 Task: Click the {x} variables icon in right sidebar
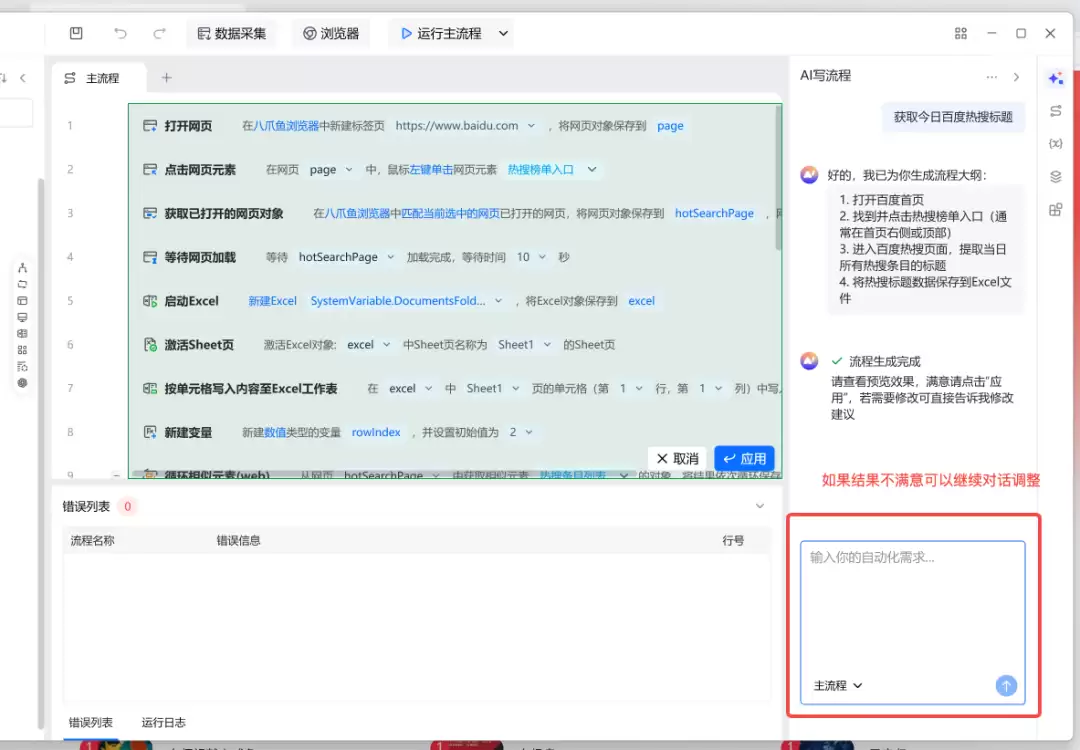(x=1055, y=143)
